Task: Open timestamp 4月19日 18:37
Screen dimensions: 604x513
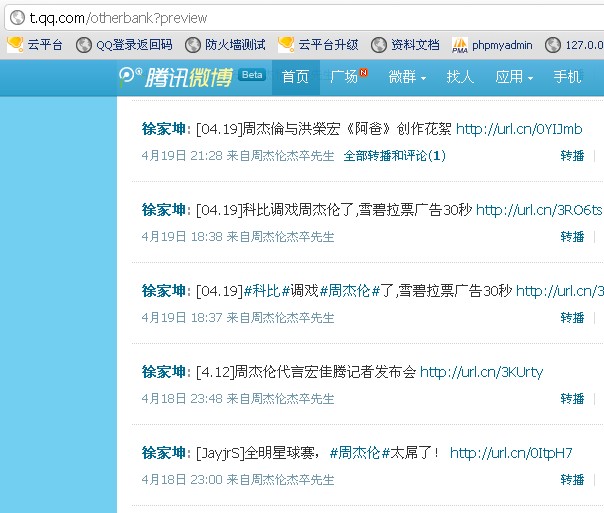Action: pos(182,318)
